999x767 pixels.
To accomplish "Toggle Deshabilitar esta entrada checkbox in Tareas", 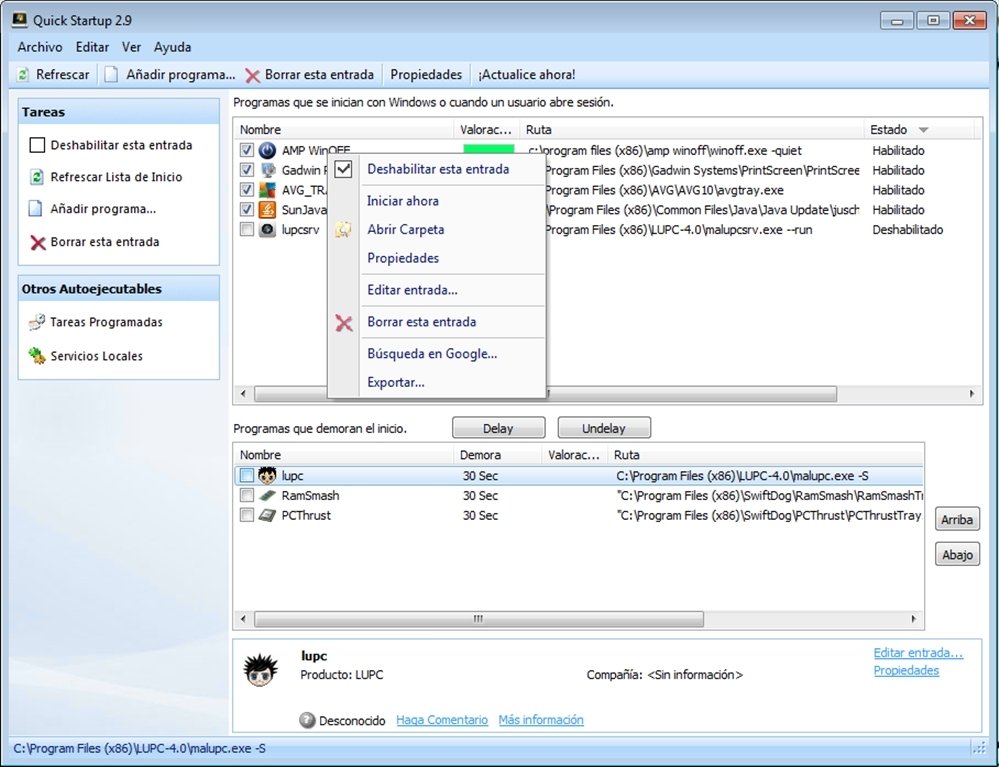I will click(x=37, y=145).
